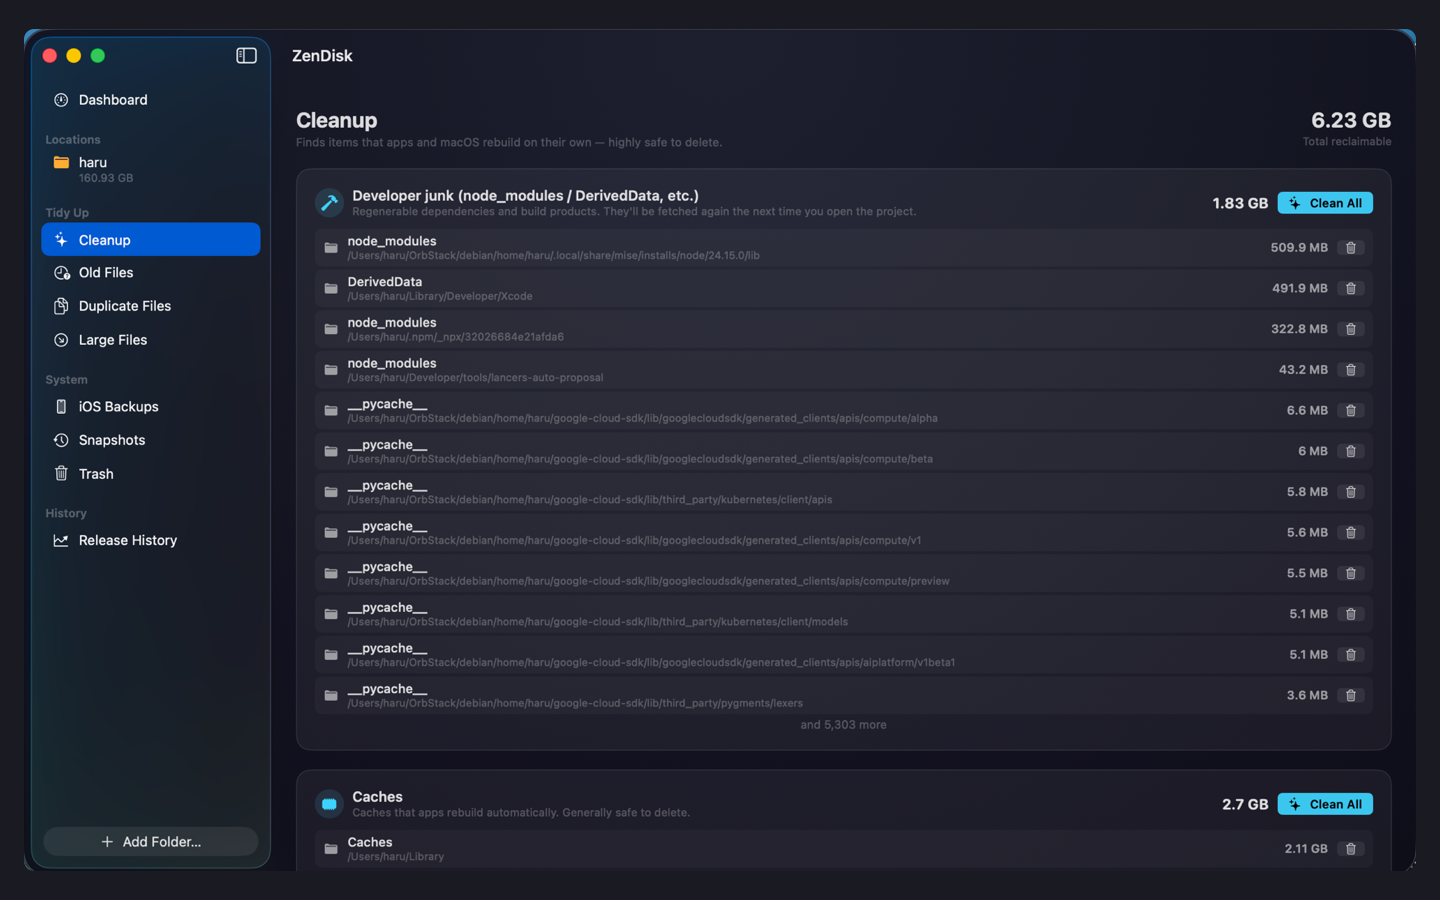
Task: Trash the 5.6 MB __pycache__ folder
Action: 1351,533
